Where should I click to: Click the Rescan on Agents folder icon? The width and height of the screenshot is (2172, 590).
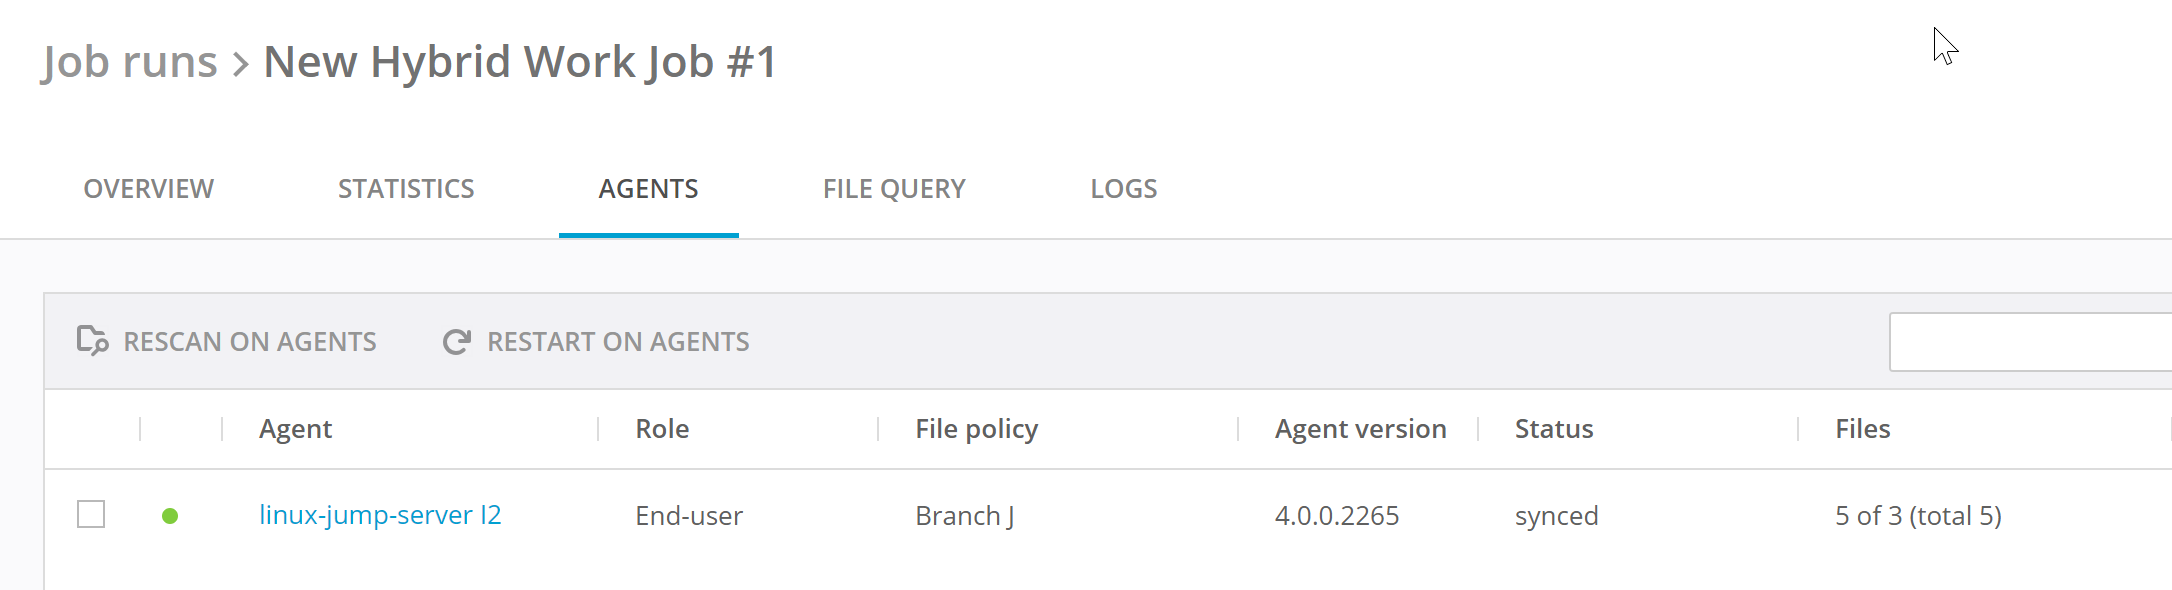pyautogui.click(x=92, y=341)
